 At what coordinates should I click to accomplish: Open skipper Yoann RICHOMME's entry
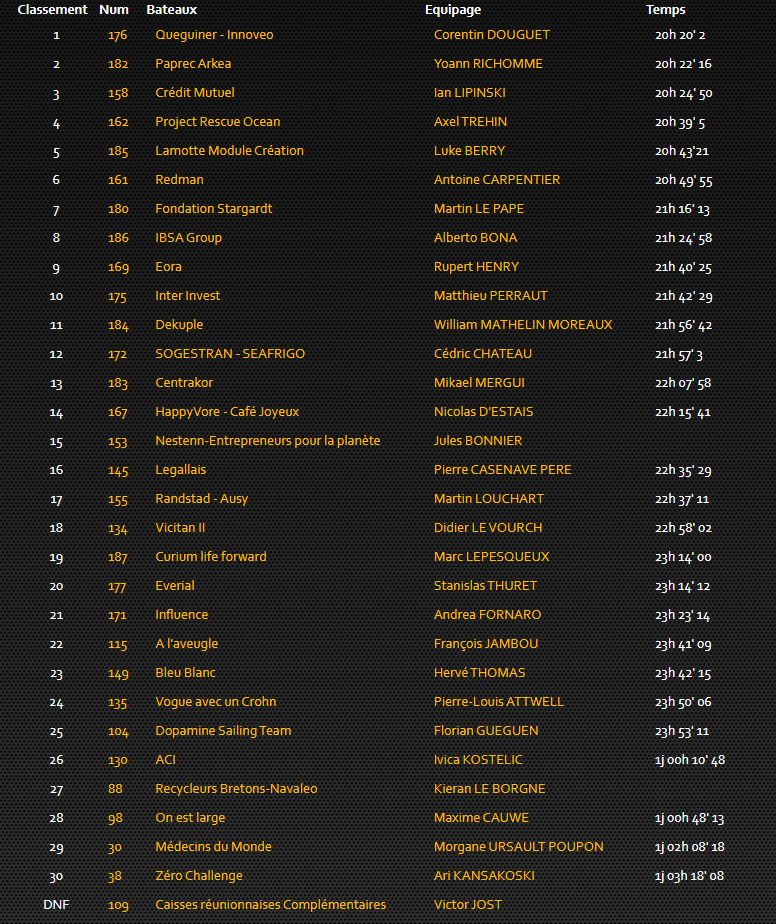click(488, 64)
